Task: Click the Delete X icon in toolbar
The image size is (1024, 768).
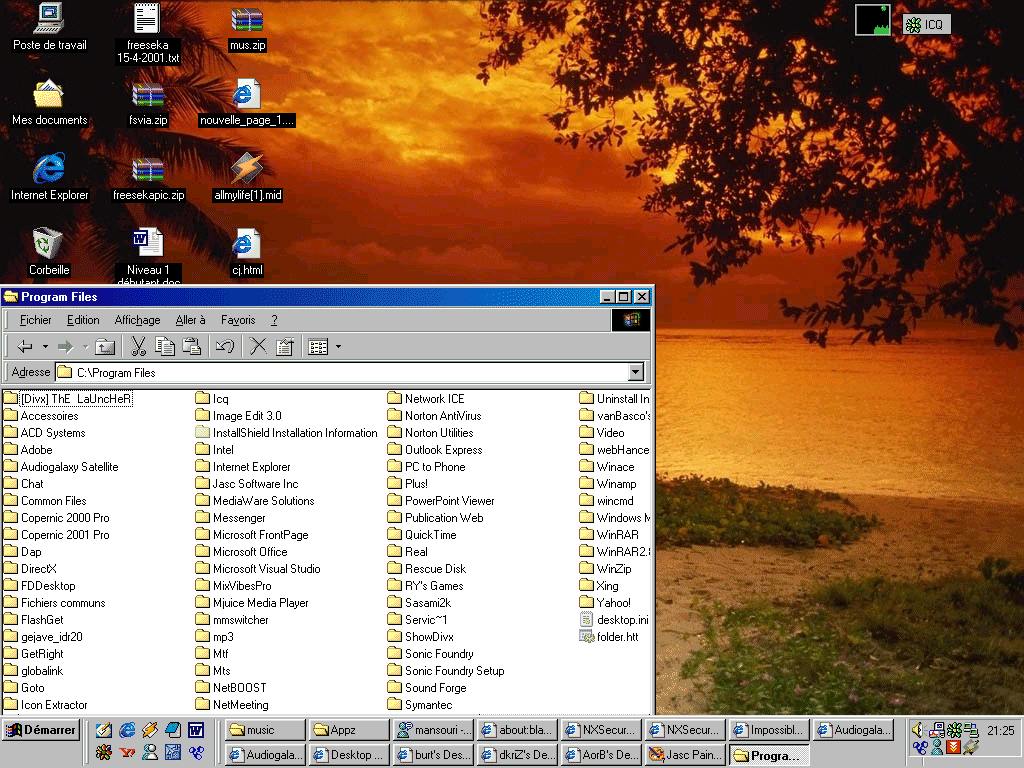Action: click(x=258, y=347)
